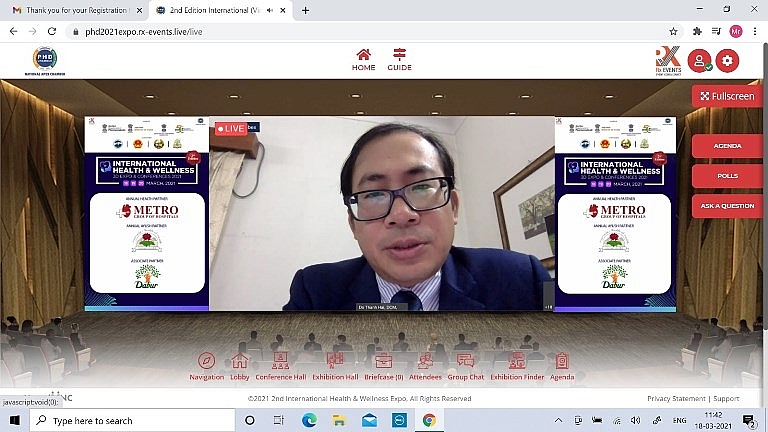Mute the audio-playing expo tab
Image resolution: width=768 pixels, height=432 pixels.
(271, 10)
